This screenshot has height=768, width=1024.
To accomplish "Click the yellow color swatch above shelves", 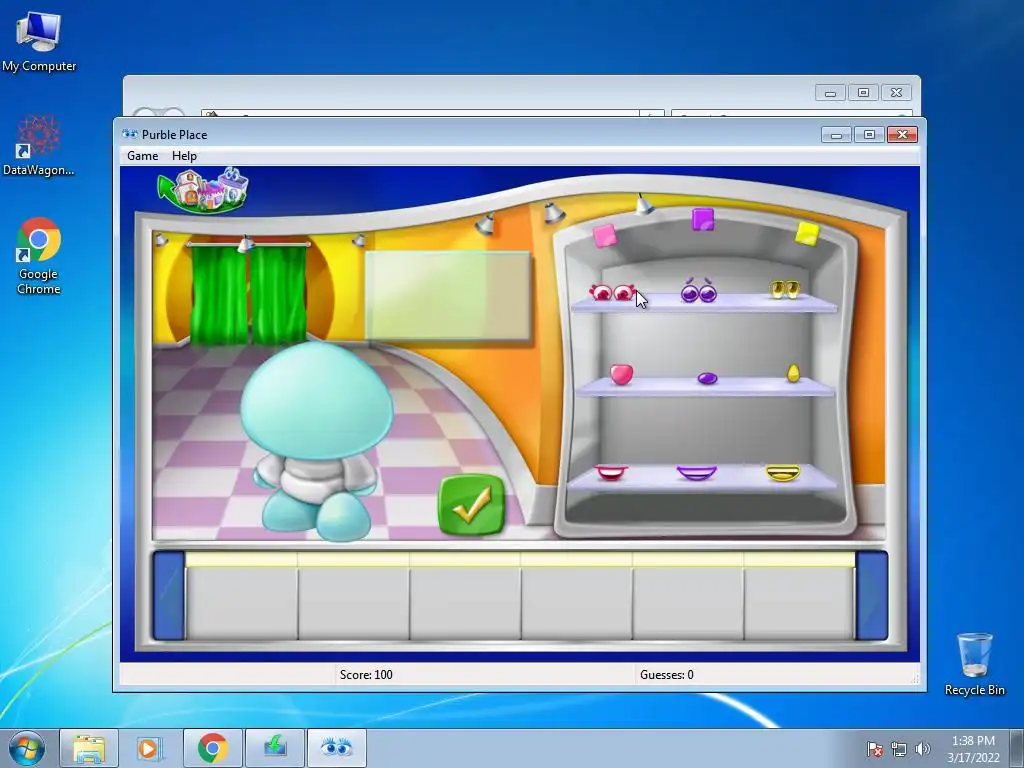I will (807, 233).
